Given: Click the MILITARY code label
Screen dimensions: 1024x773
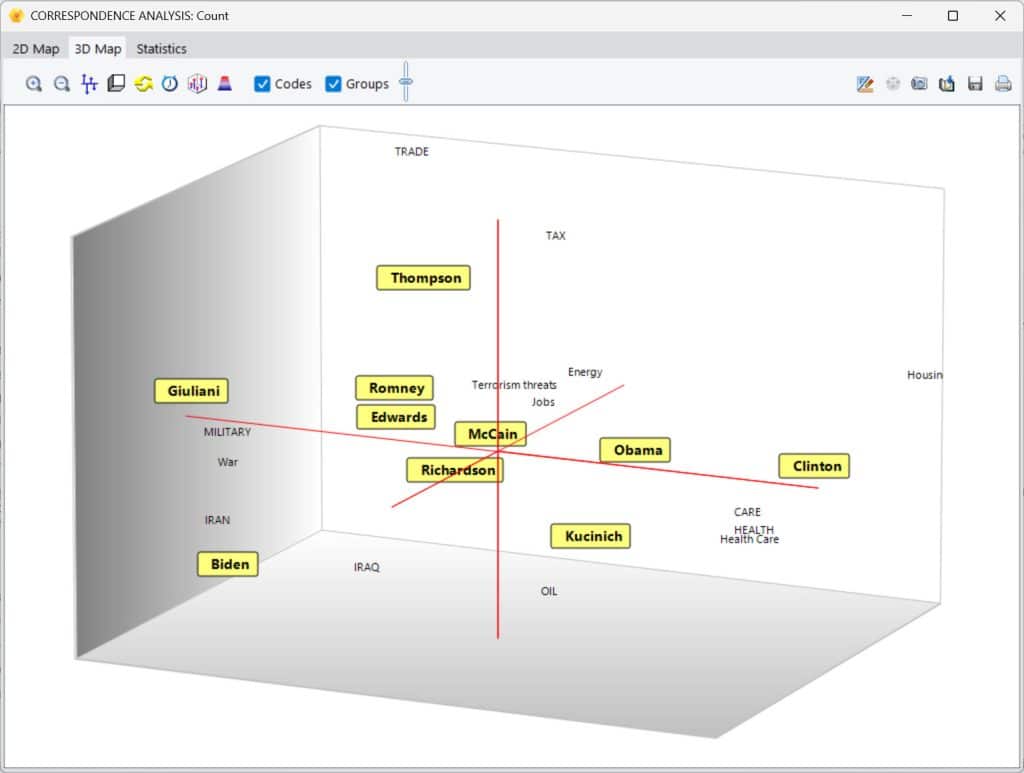Looking at the screenshot, I should (x=227, y=432).
